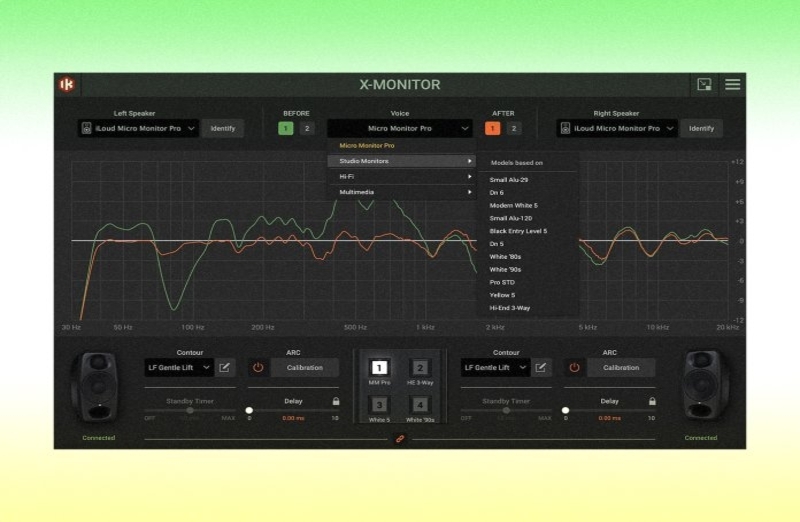Image resolution: width=800 pixels, height=522 pixels.
Task: Toggle the left ARC power icon
Action: point(258,367)
